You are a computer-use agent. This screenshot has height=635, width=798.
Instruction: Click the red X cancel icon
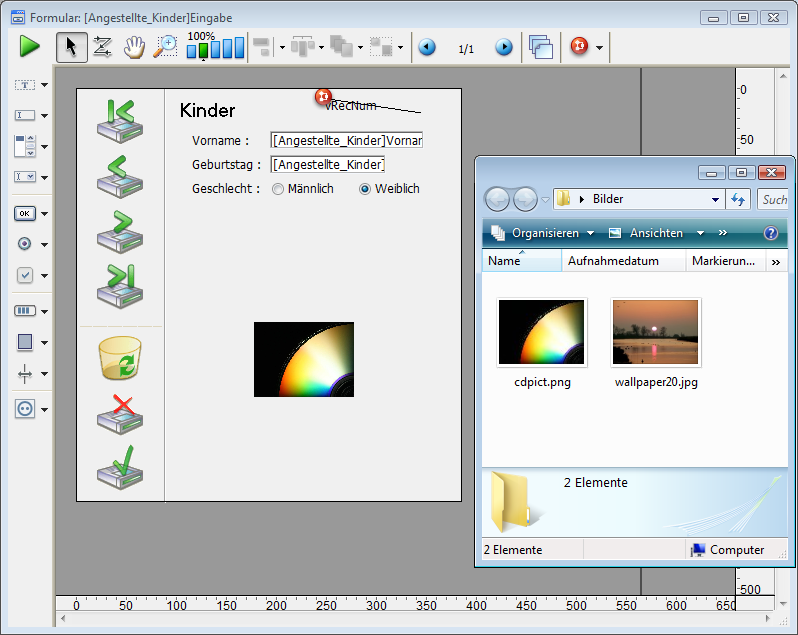[x=119, y=413]
